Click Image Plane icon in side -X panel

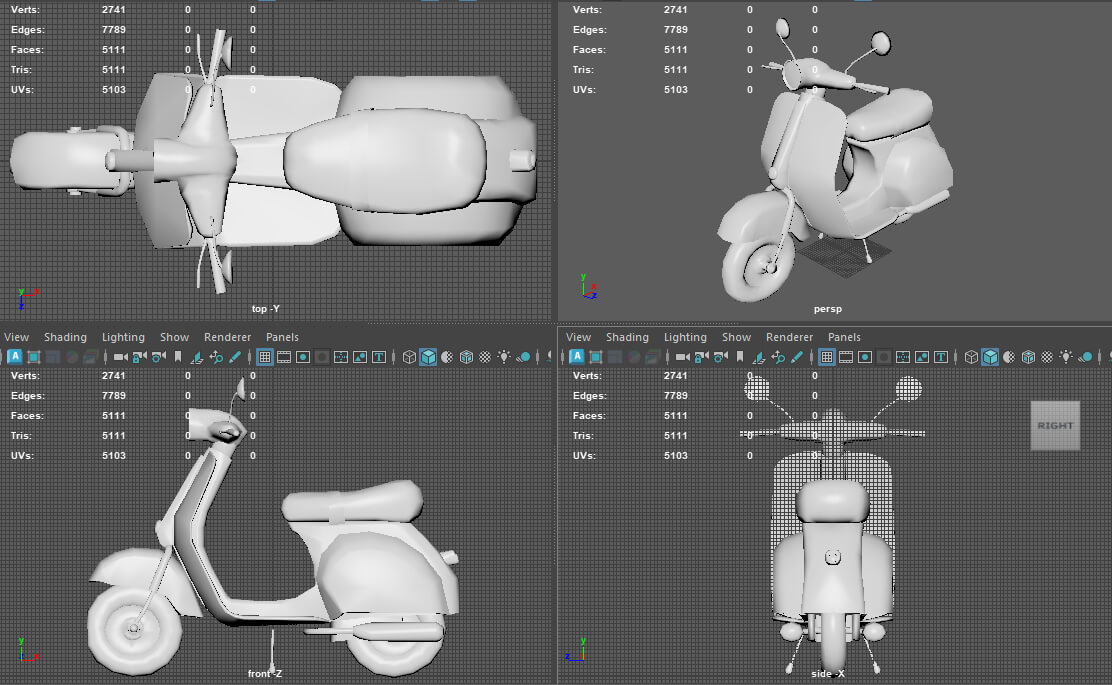coord(759,357)
